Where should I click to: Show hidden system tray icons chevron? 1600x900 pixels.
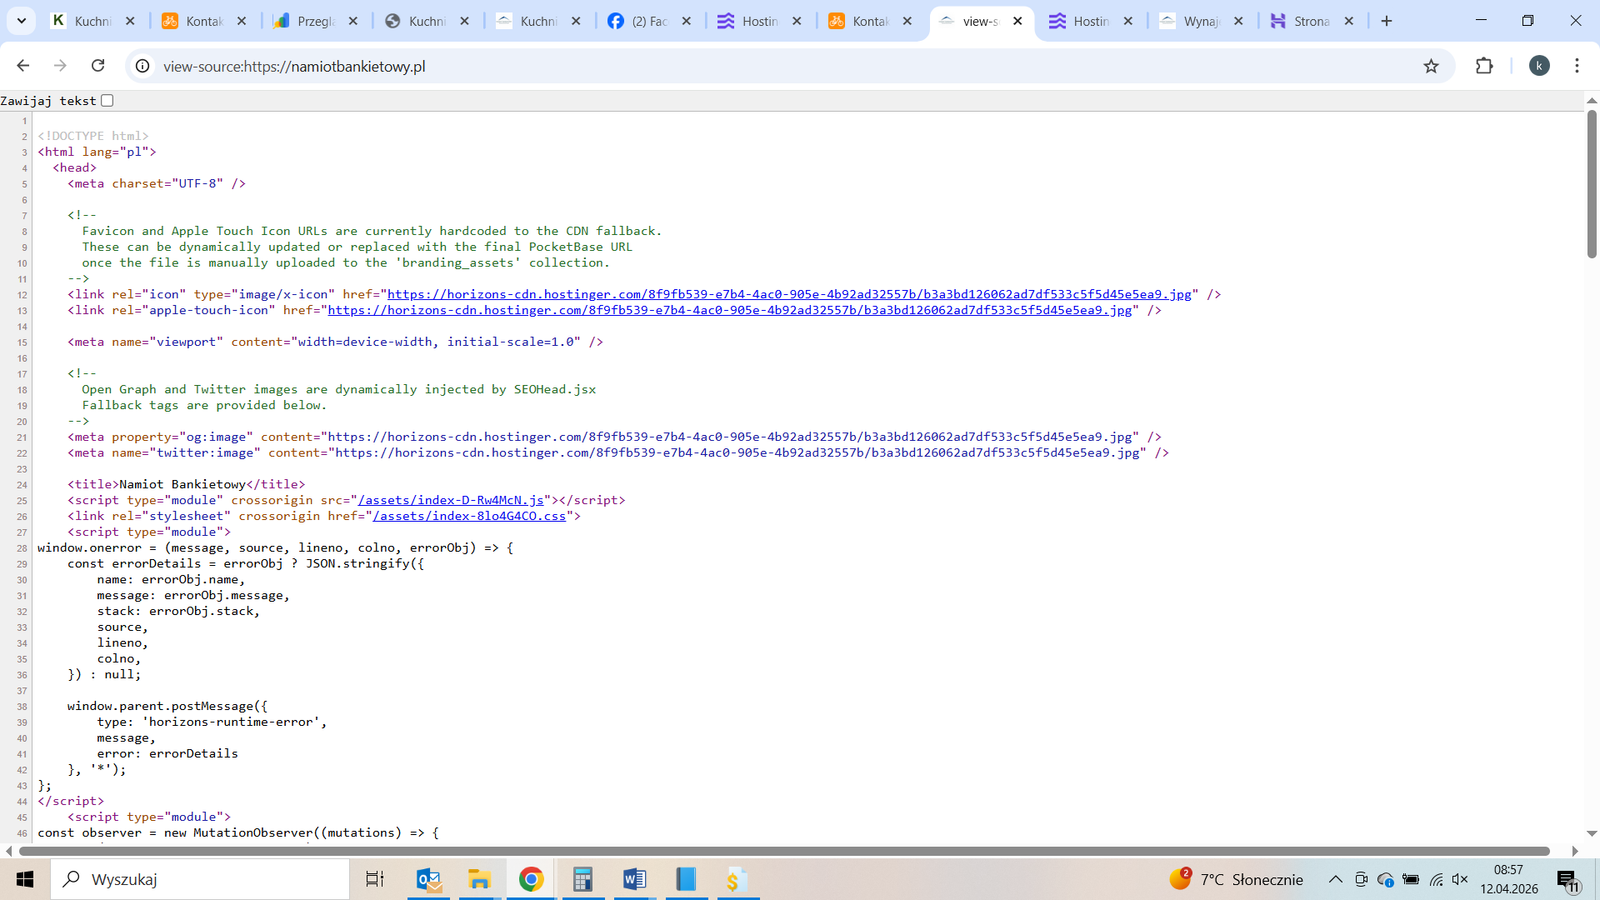coord(1335,879)
